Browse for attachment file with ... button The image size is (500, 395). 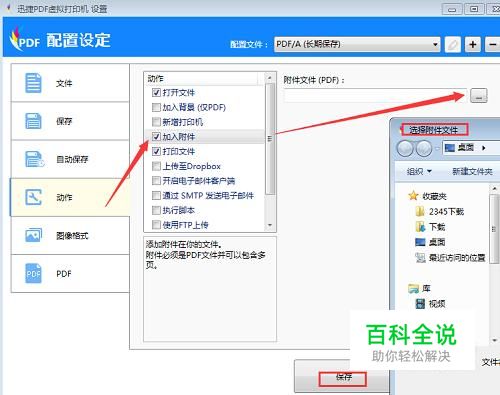click(x=479, y=96)
